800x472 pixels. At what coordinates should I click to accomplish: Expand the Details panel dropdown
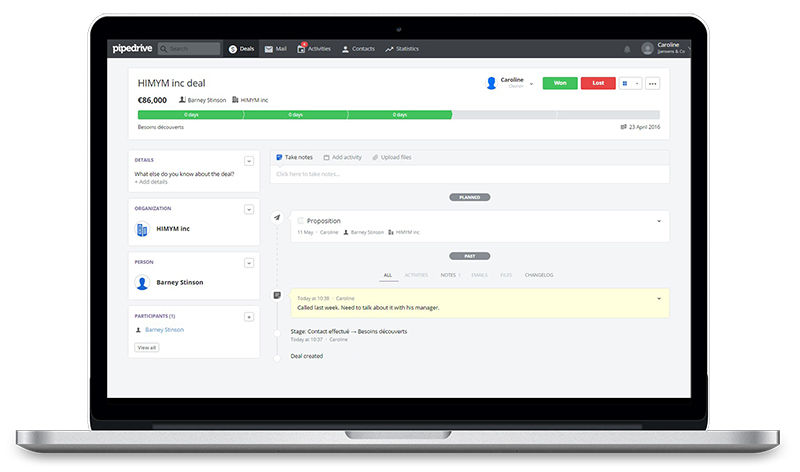[x=249, y=160]
